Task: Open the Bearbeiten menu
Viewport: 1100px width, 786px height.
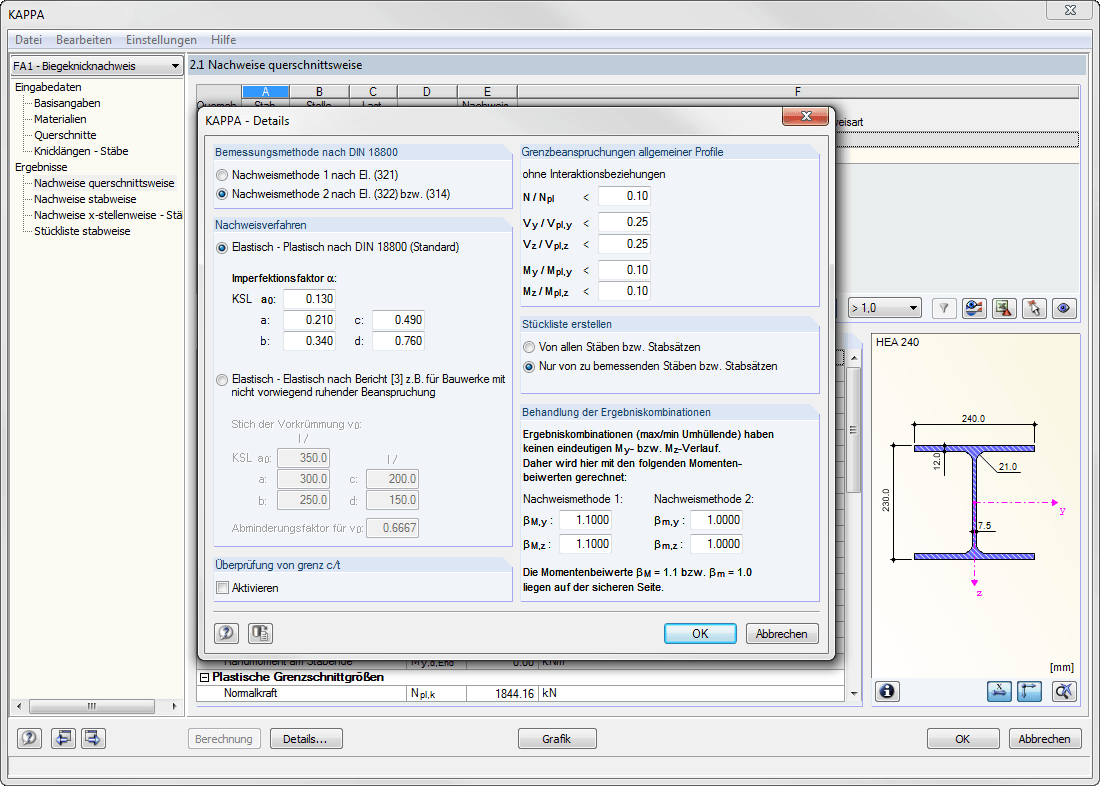Action: coord(83,40)
